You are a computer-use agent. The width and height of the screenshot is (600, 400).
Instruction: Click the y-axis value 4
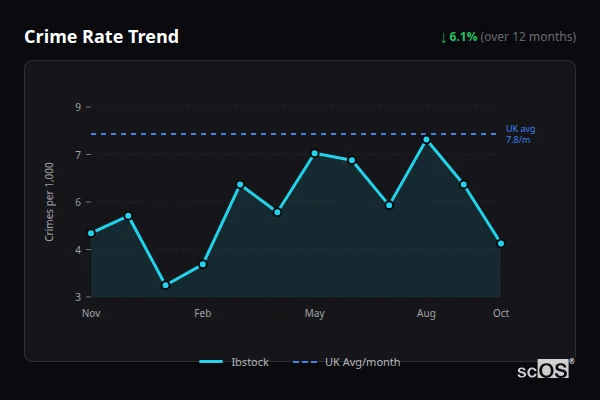click(x=78, y=250)
